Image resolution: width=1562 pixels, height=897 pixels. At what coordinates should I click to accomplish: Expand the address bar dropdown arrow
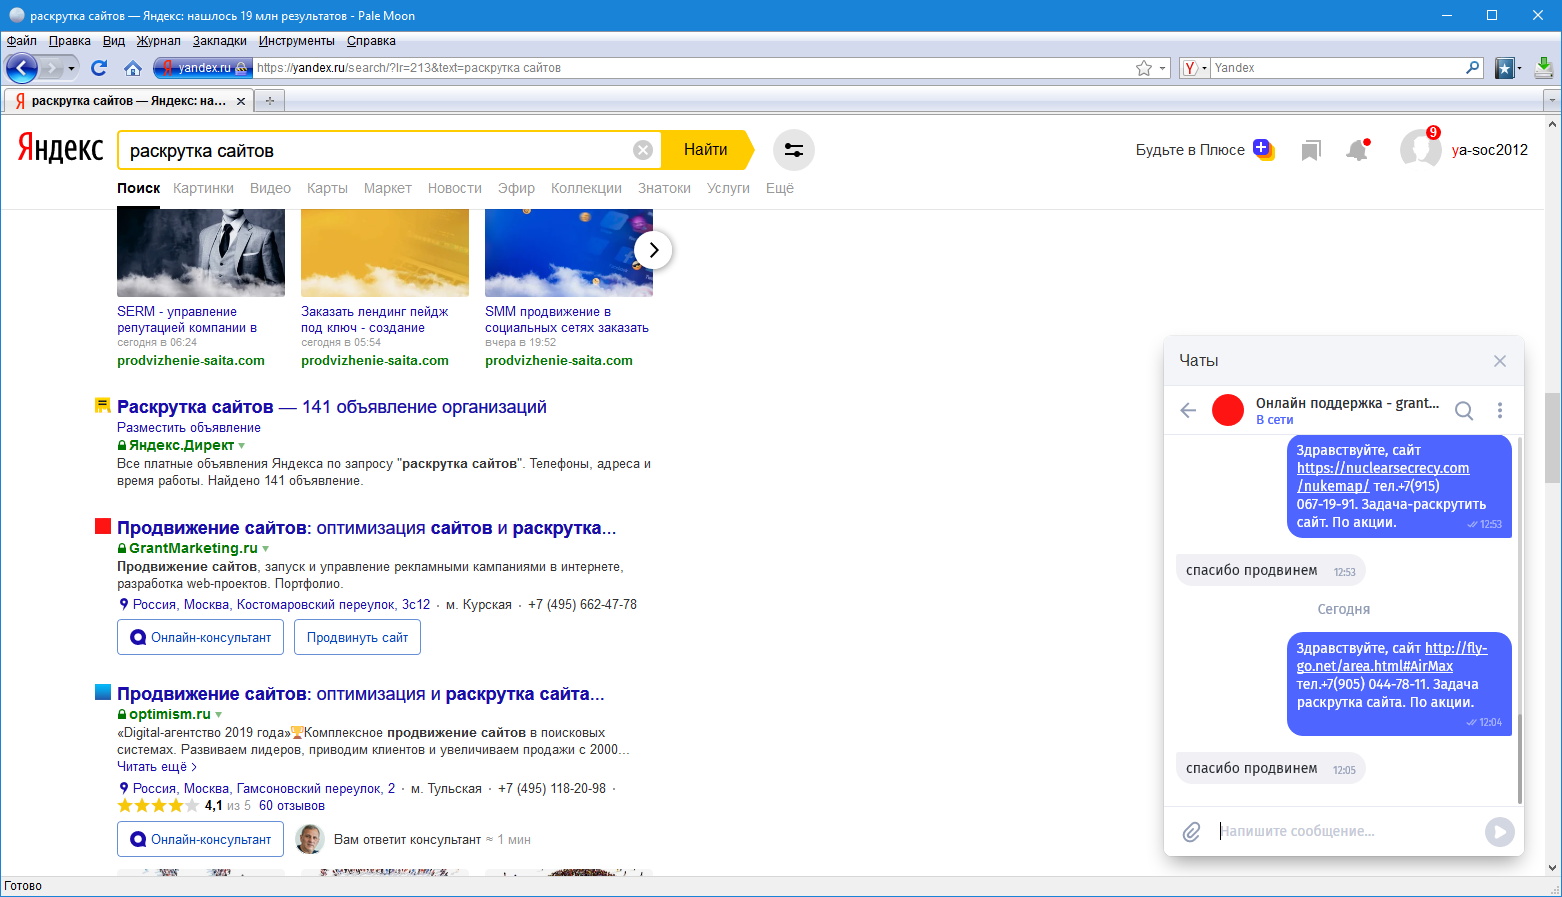(x=1162, y=68)
